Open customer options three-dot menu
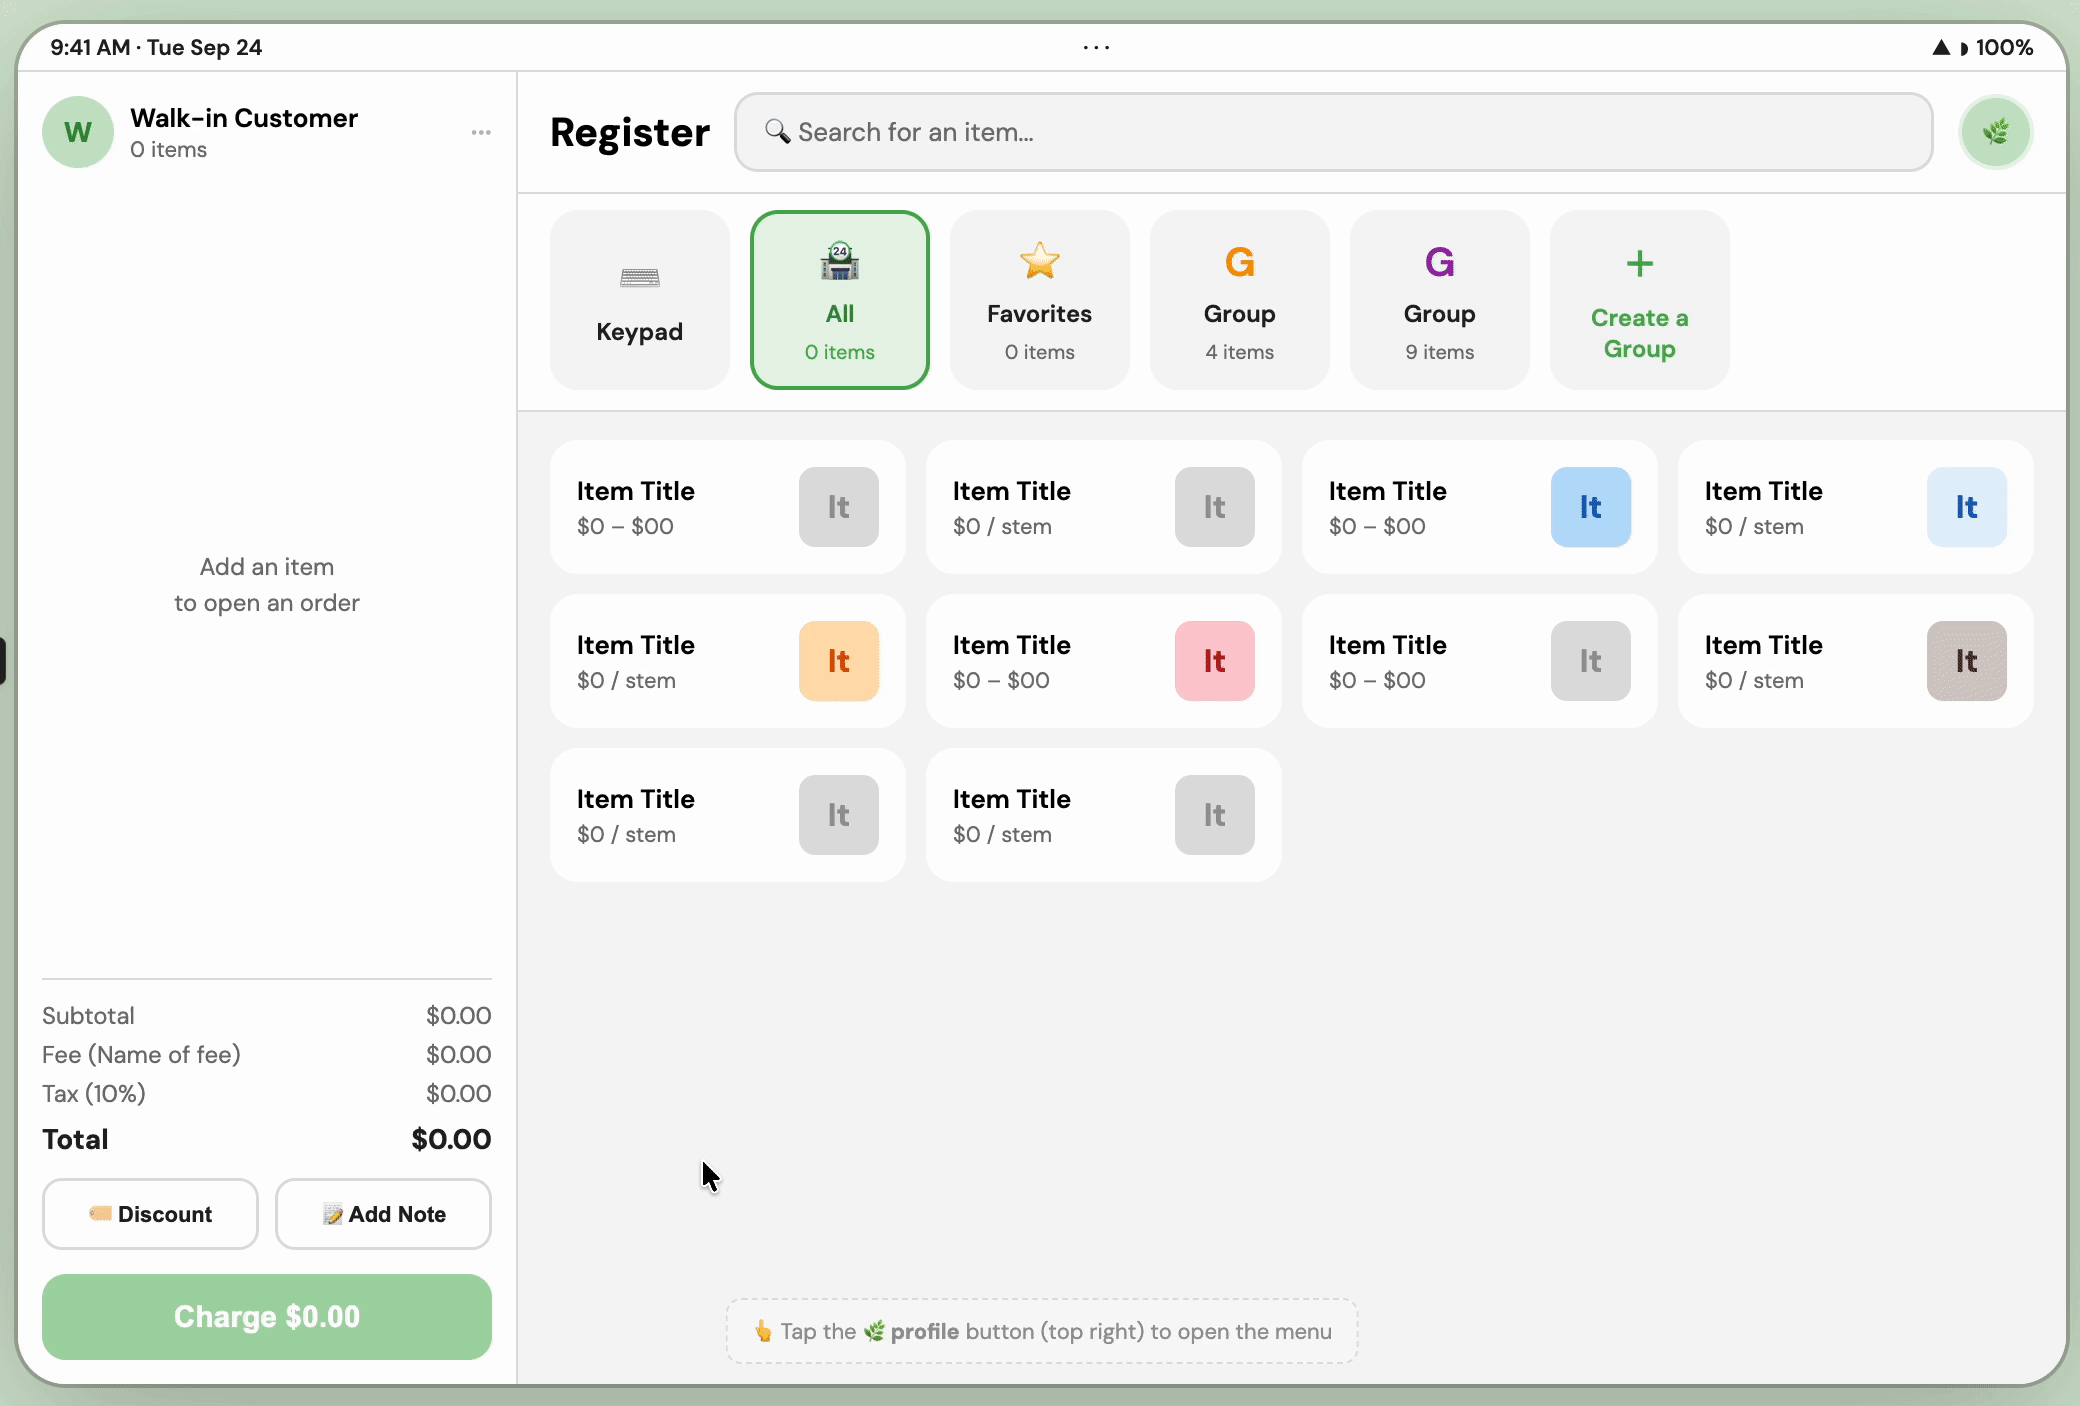This screenshot has width=2080, height=1406. 481,132
